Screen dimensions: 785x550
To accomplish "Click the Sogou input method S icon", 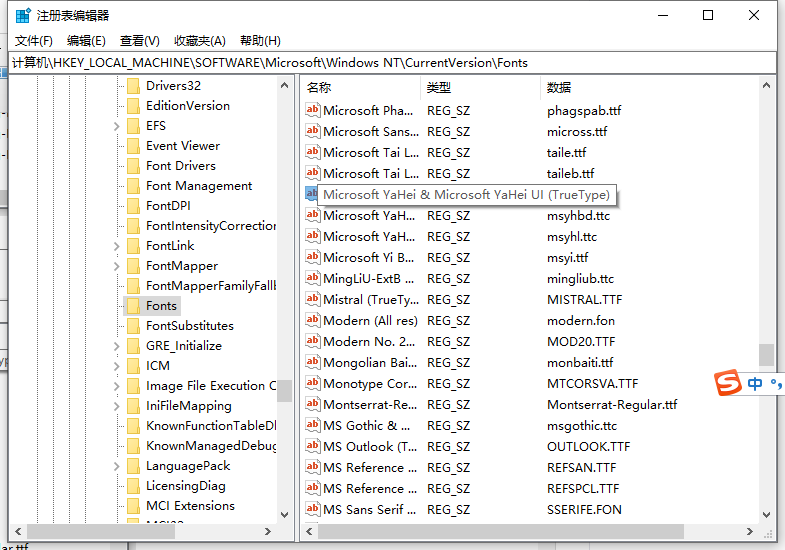I will click(729, 383).
